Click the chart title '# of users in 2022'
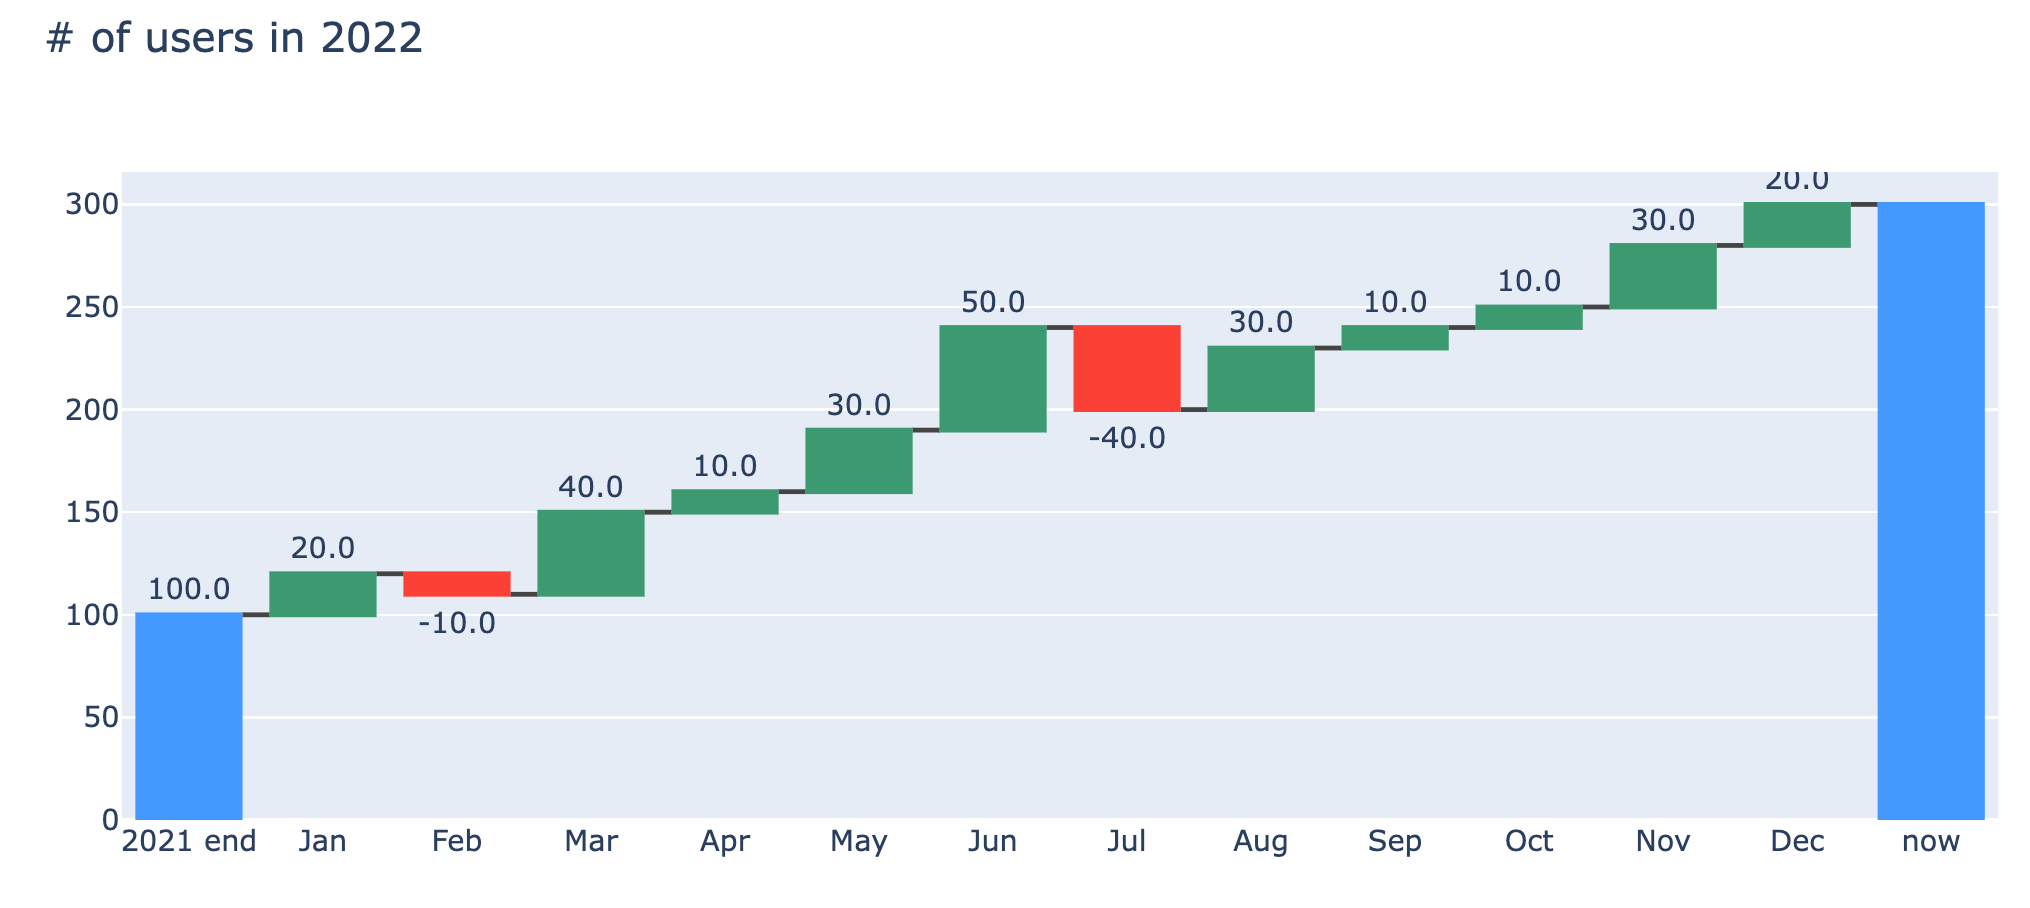This screenshot has width=2030, height=908. tap(235, 39)
